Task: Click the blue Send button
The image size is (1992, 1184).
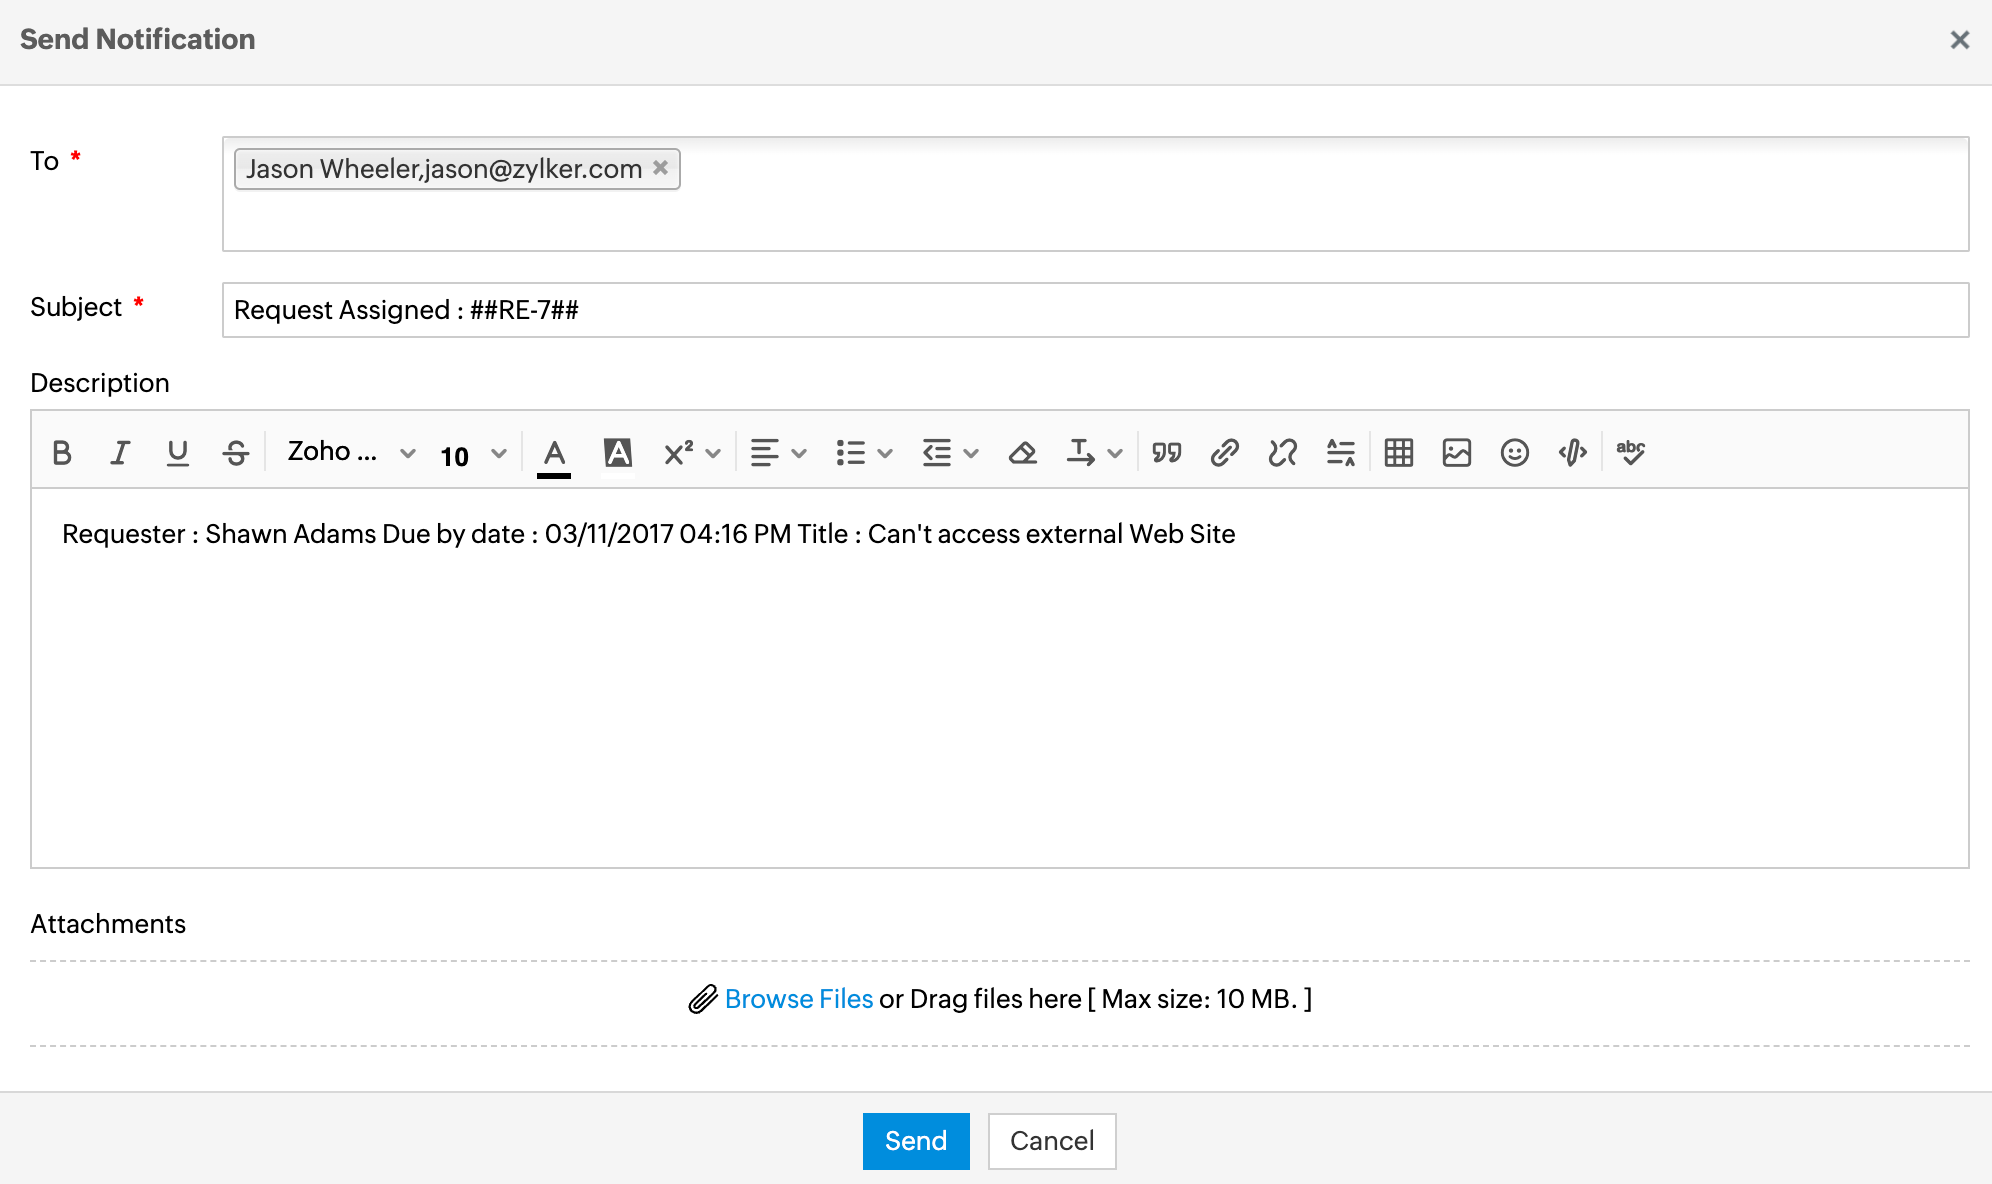Action: pos(915,1141)
